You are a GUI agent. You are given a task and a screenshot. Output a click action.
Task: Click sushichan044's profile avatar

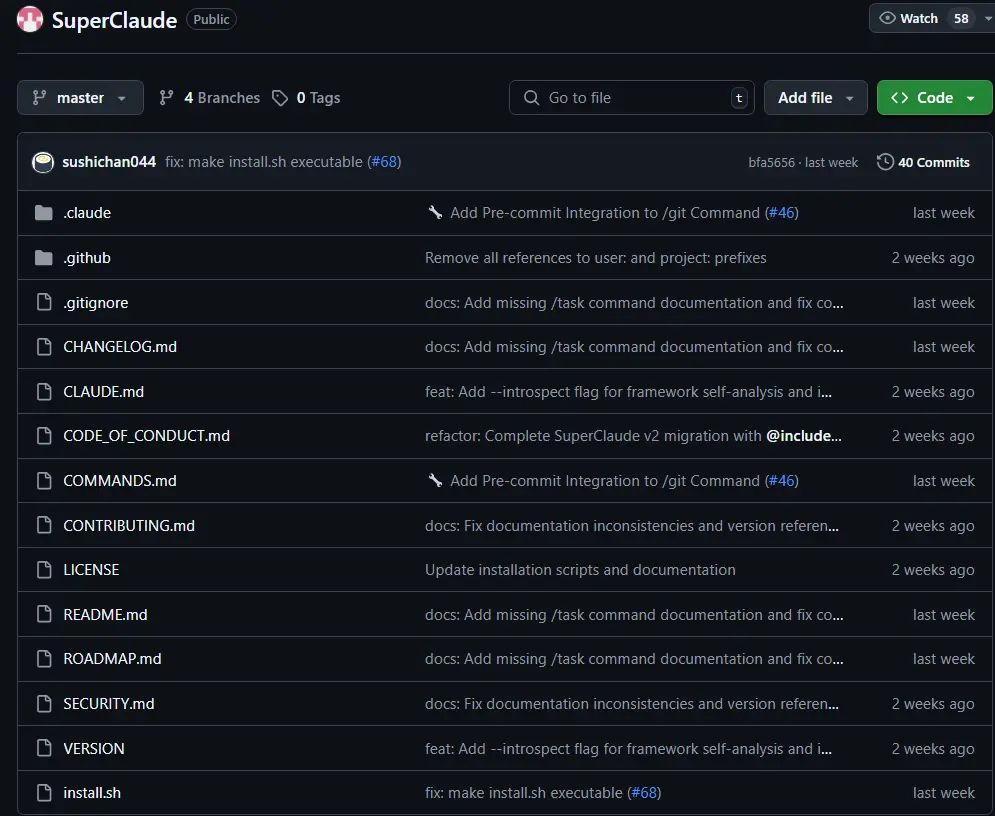[x=43, y=162]
